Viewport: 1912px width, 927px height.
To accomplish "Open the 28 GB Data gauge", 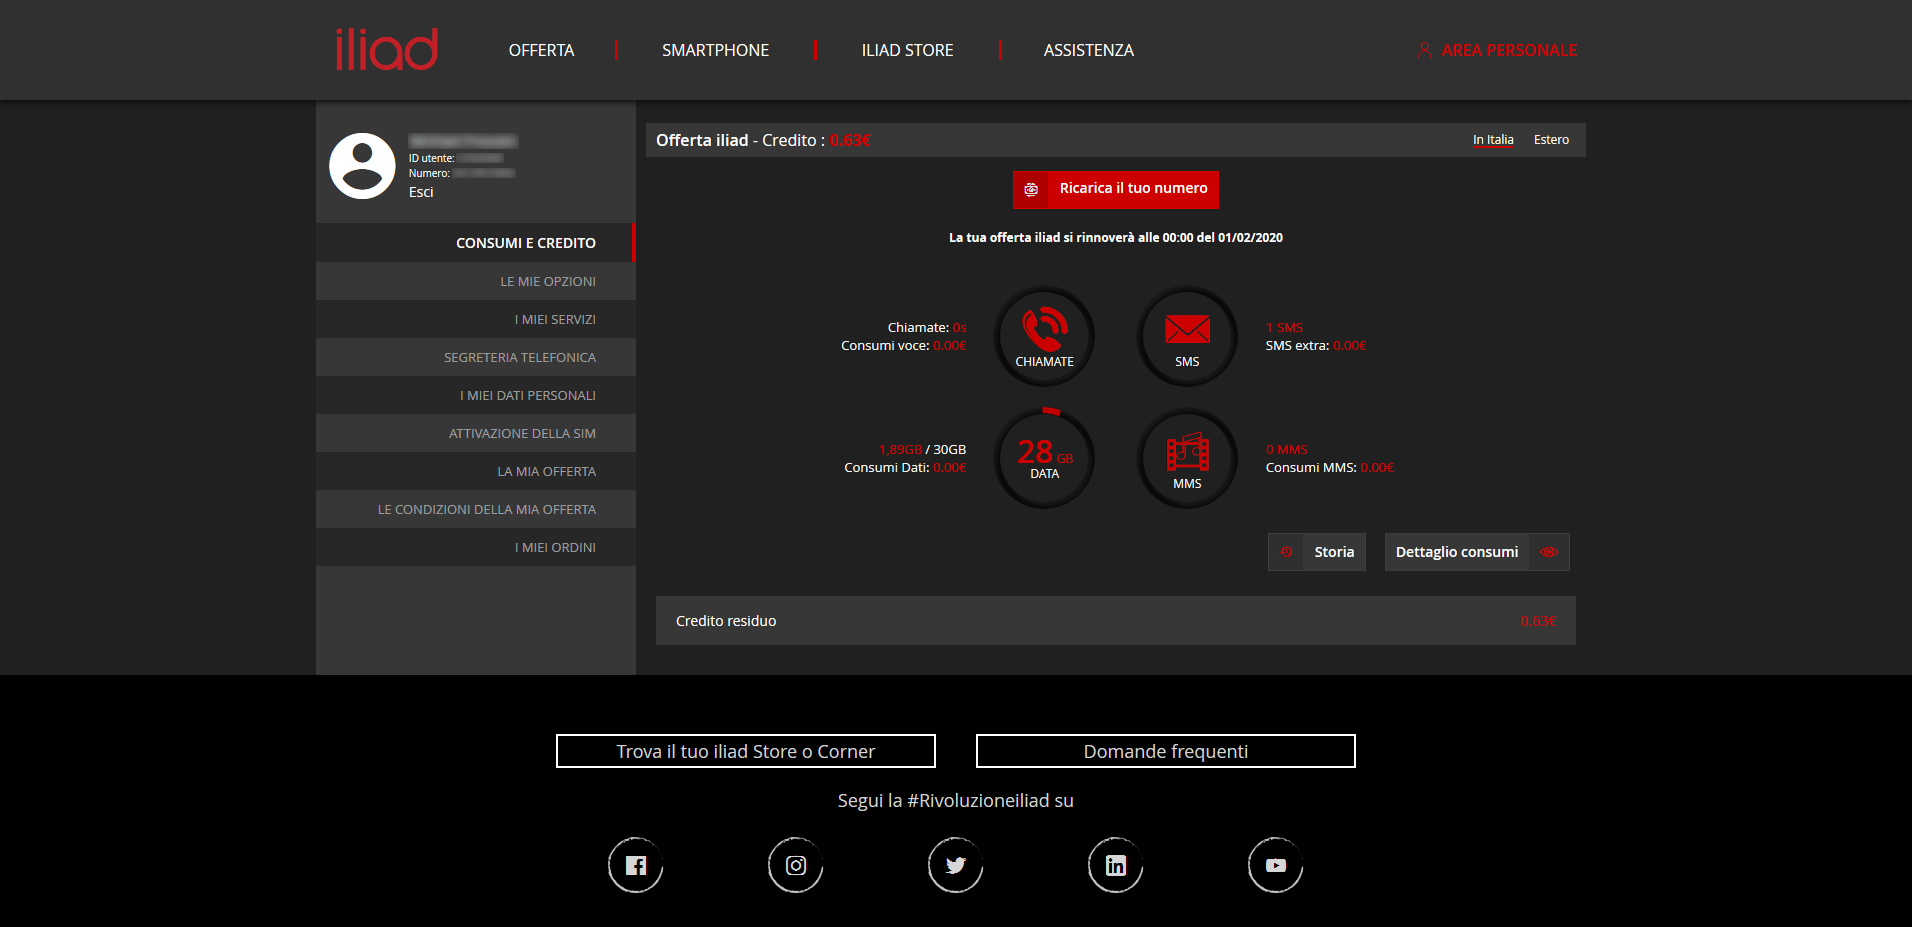I will click(x=1044, y=458).
